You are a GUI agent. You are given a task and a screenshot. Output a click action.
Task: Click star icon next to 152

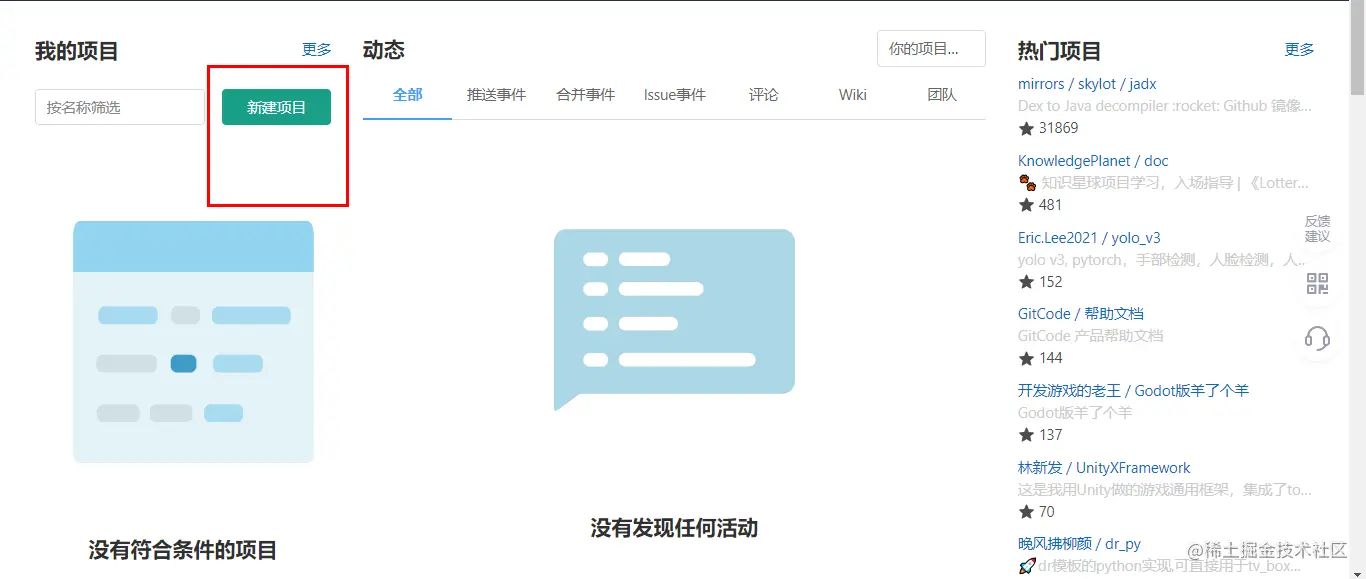click(x=1026, y=282)
